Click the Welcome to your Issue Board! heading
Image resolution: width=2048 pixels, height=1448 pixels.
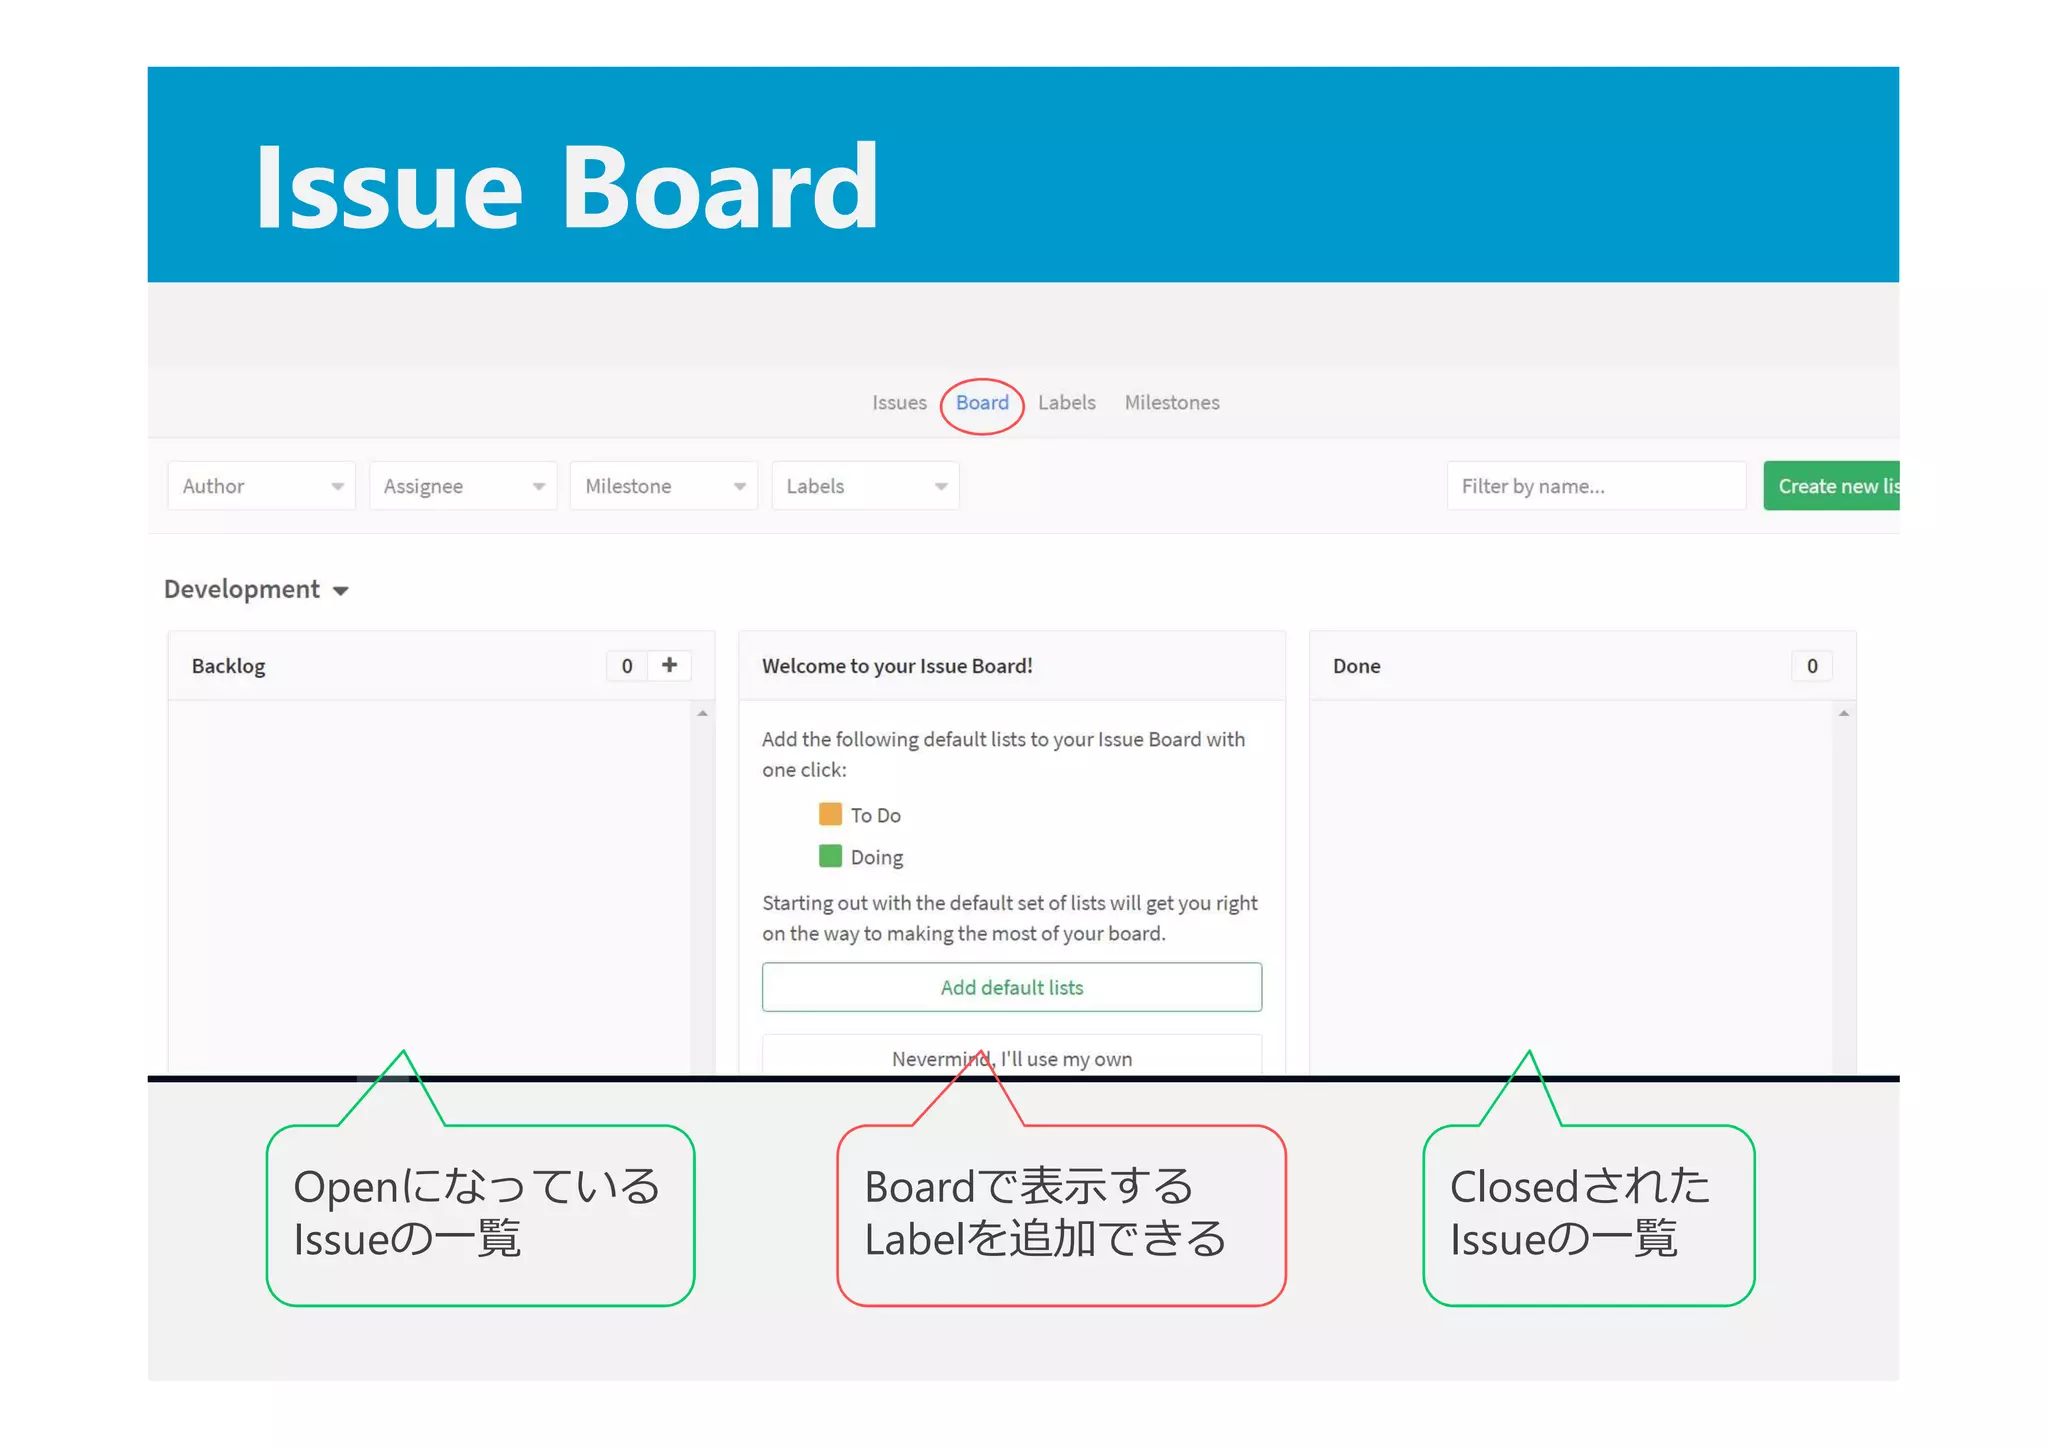click(x=897, y=666)
